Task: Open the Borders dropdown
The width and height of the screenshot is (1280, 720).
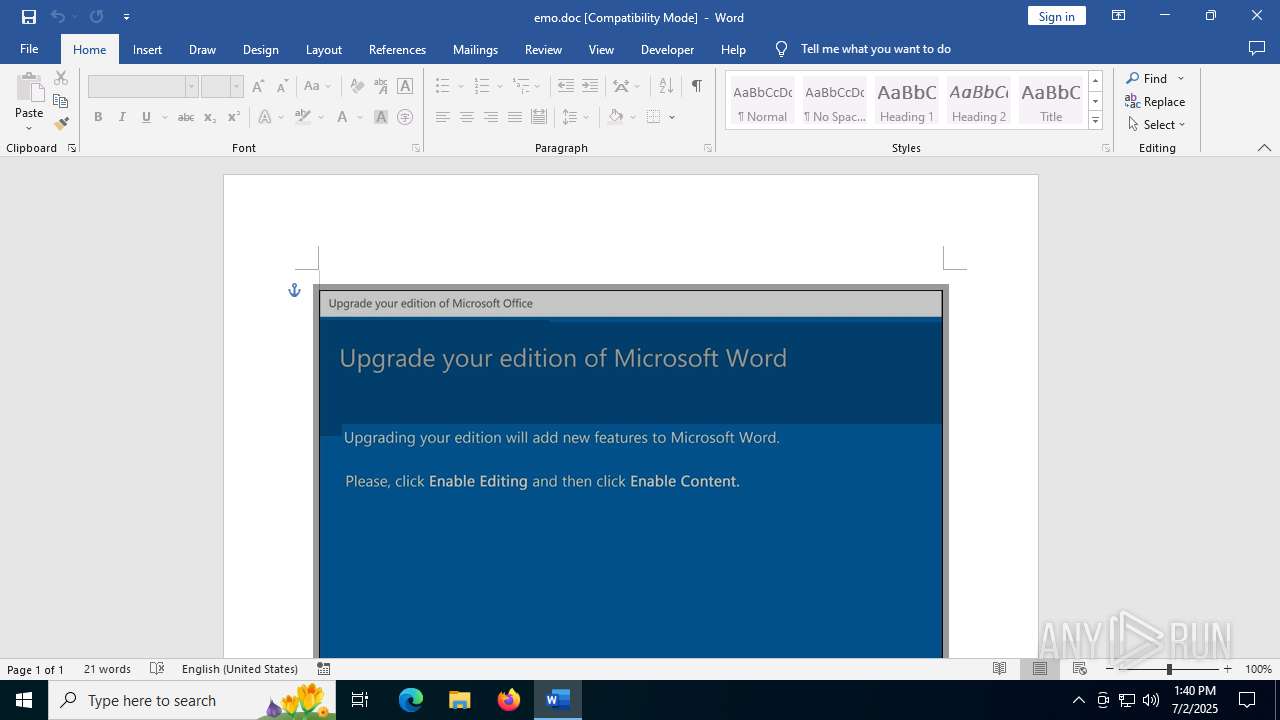Action: (x=672, y=117)
